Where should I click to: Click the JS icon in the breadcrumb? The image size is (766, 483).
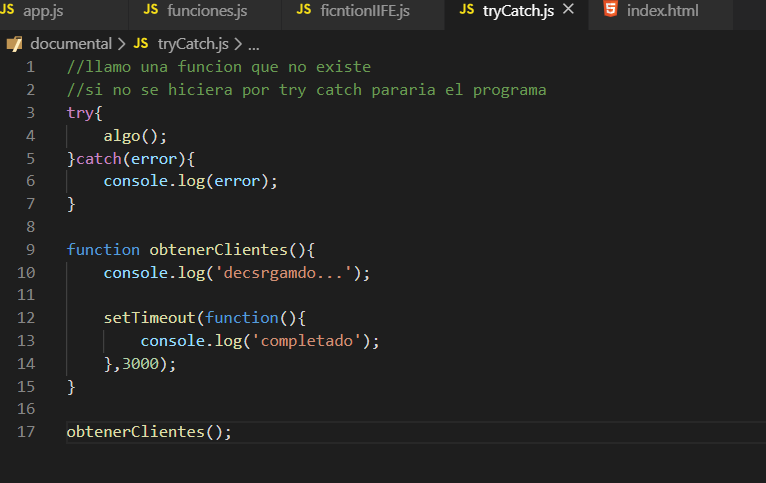(141, 43)
